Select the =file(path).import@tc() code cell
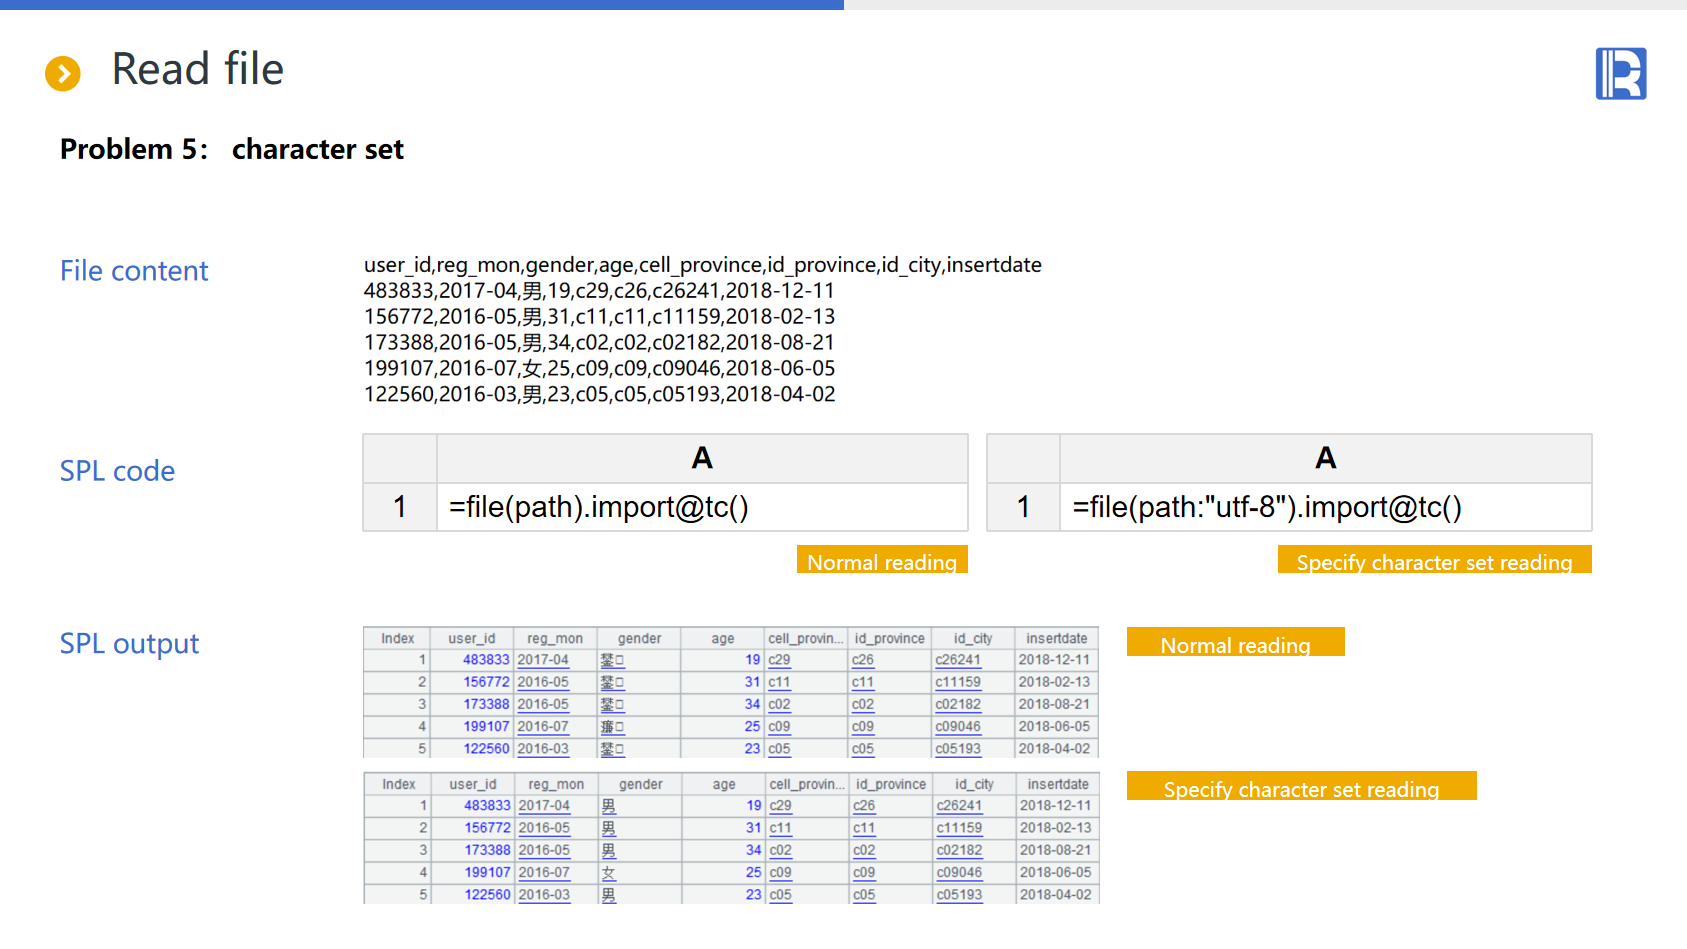This screenshot has height=949, width=1687. (x=700, y=507)
